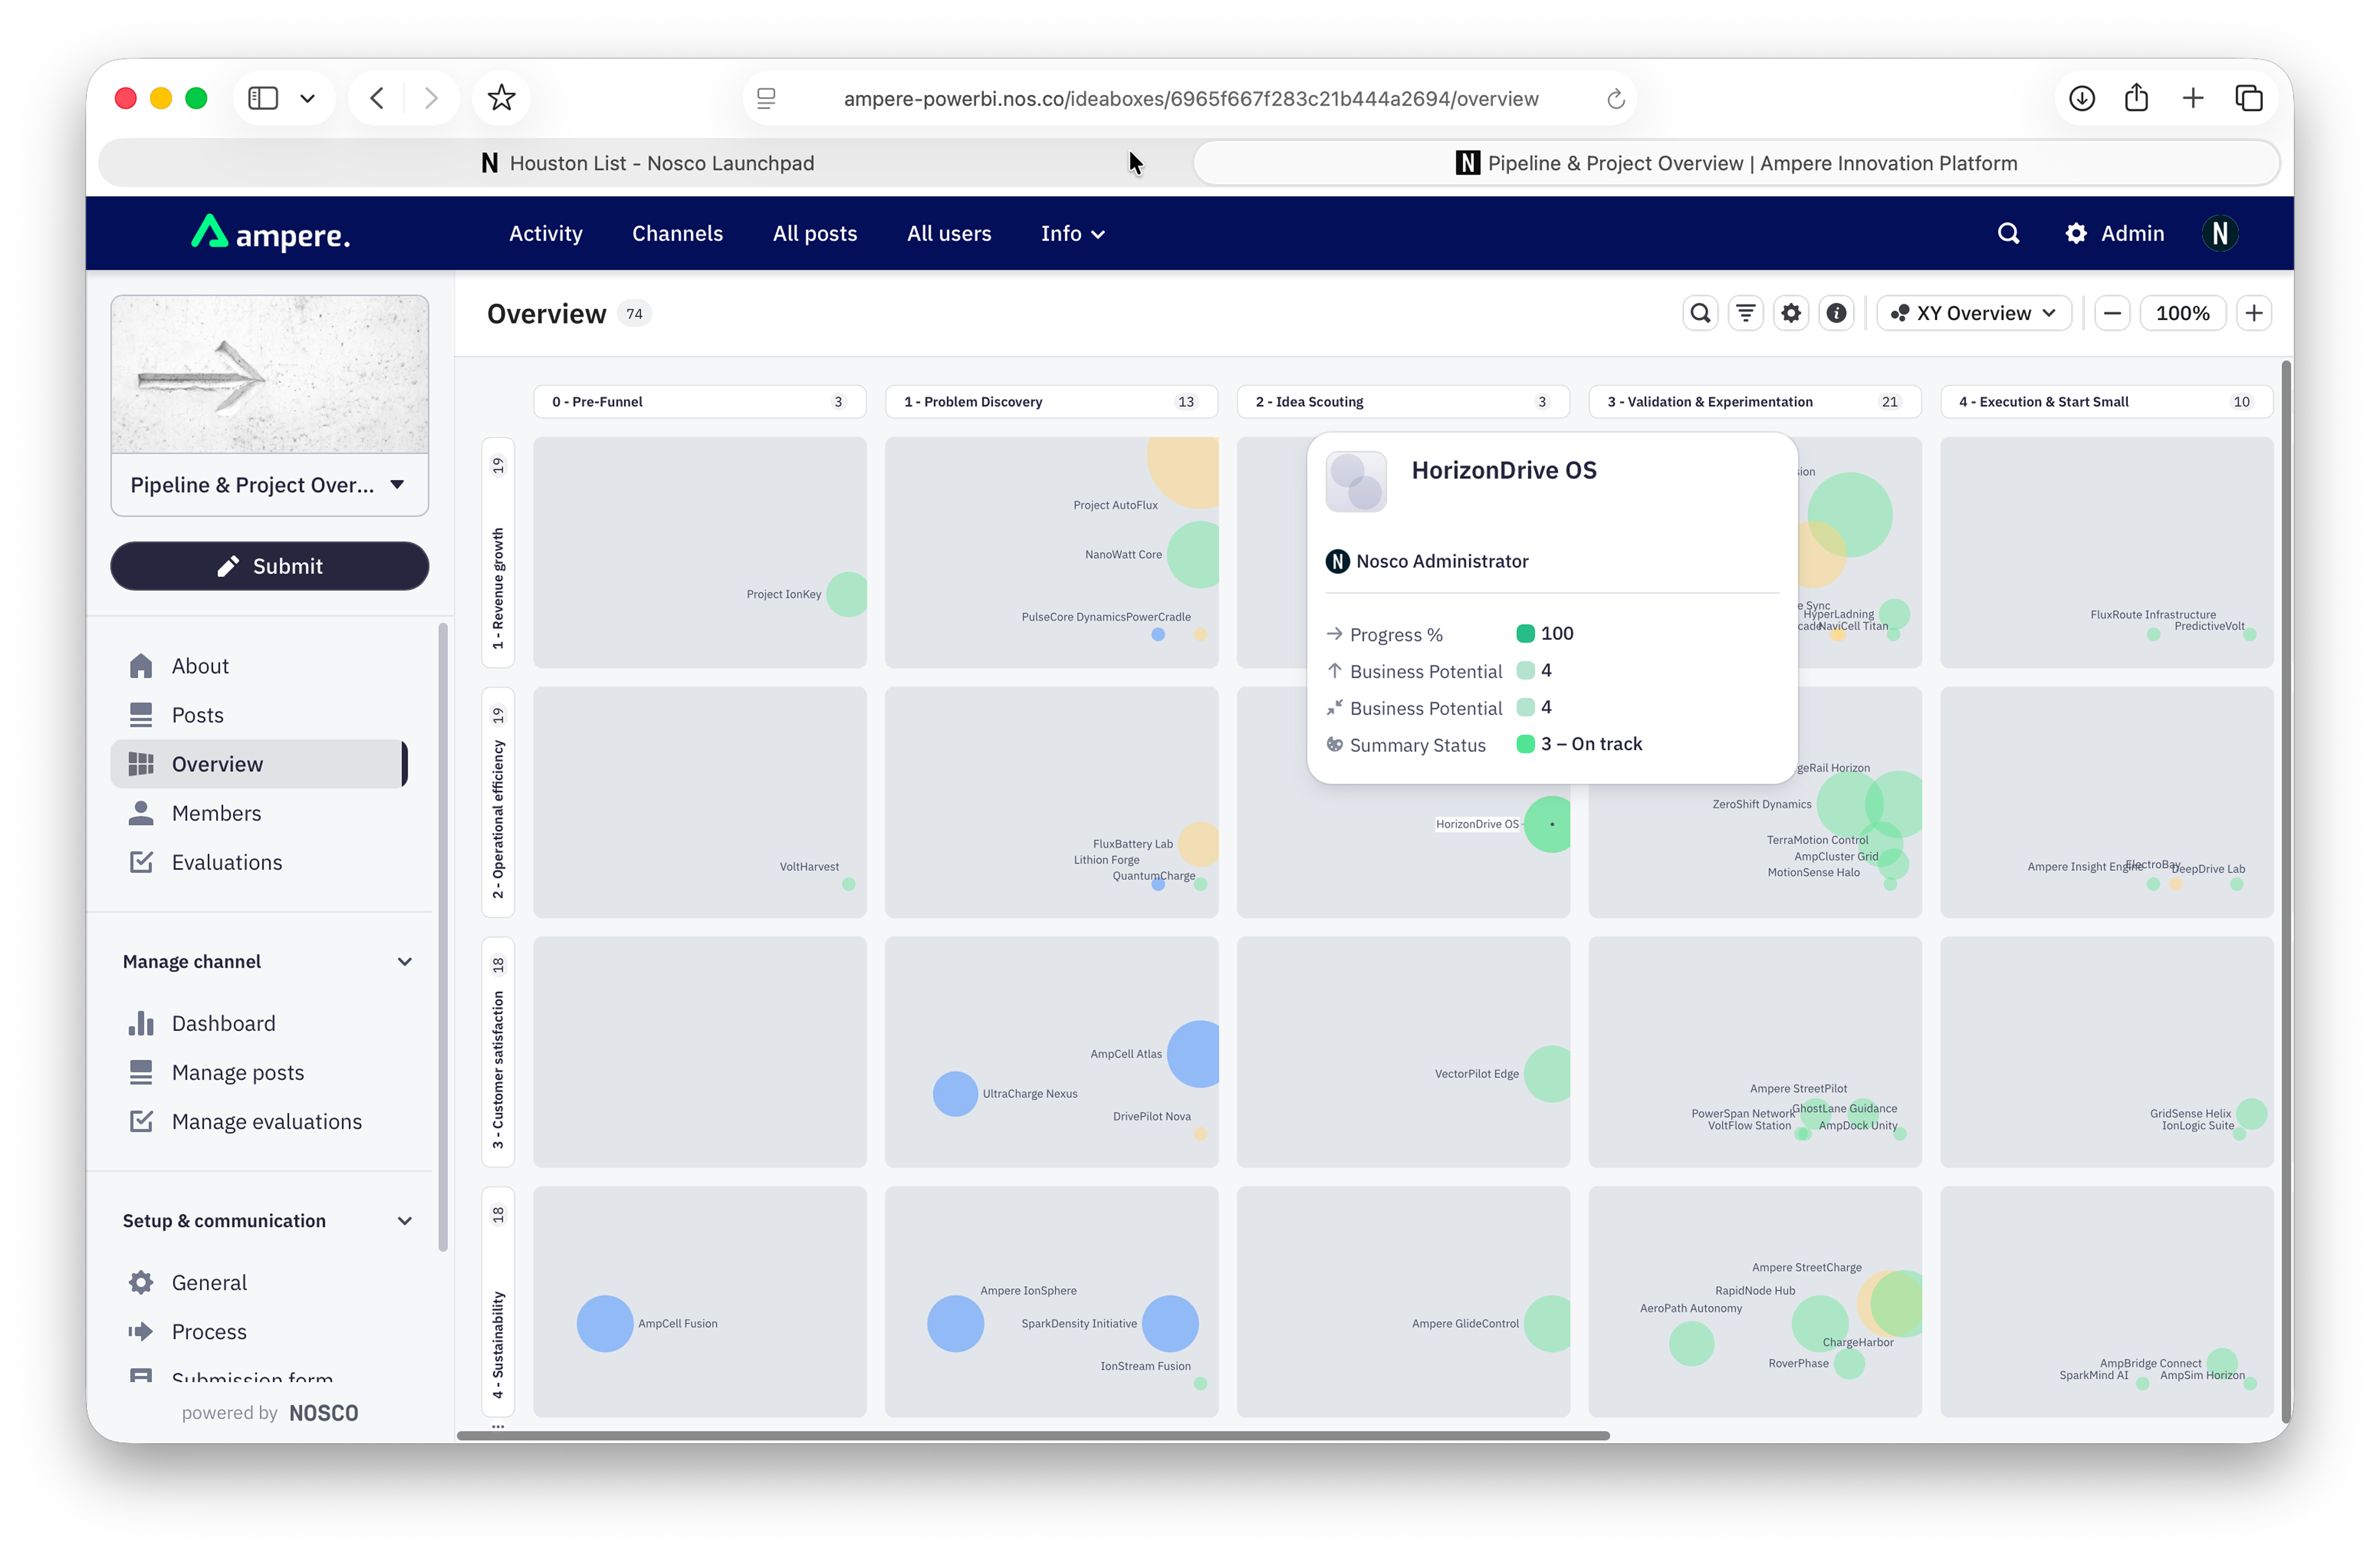
Task: Open the Process item in Setup & communication
Action: tap(209, 1331)
